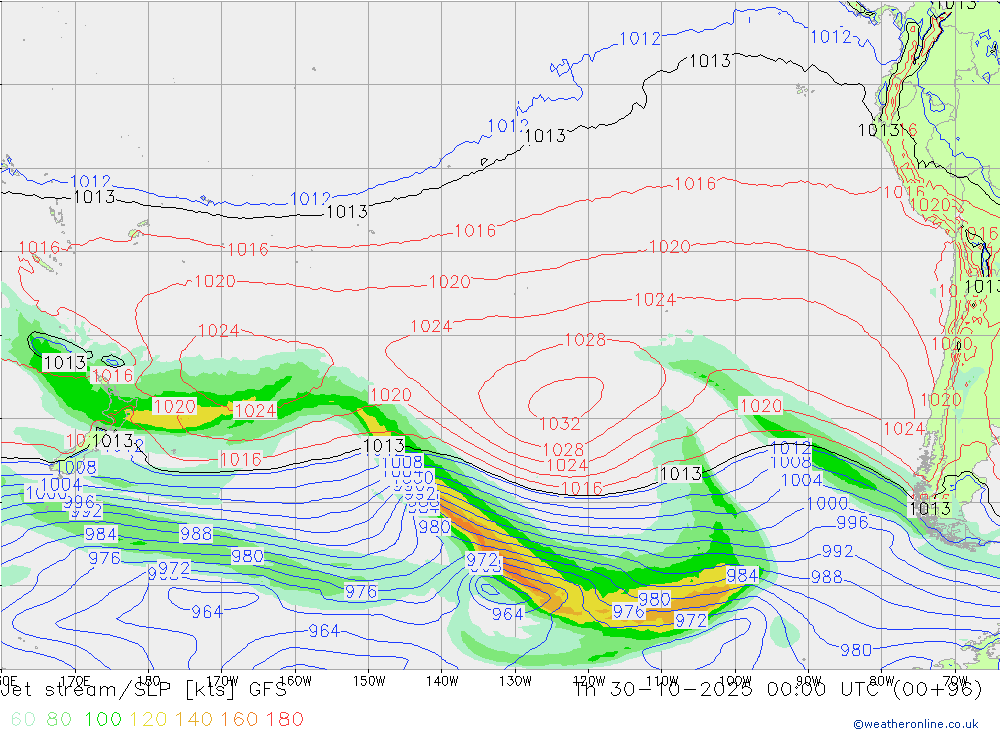Click the 180 kts legend value
Viewport: 1000px width, 733px height.
tap(284, 719)
